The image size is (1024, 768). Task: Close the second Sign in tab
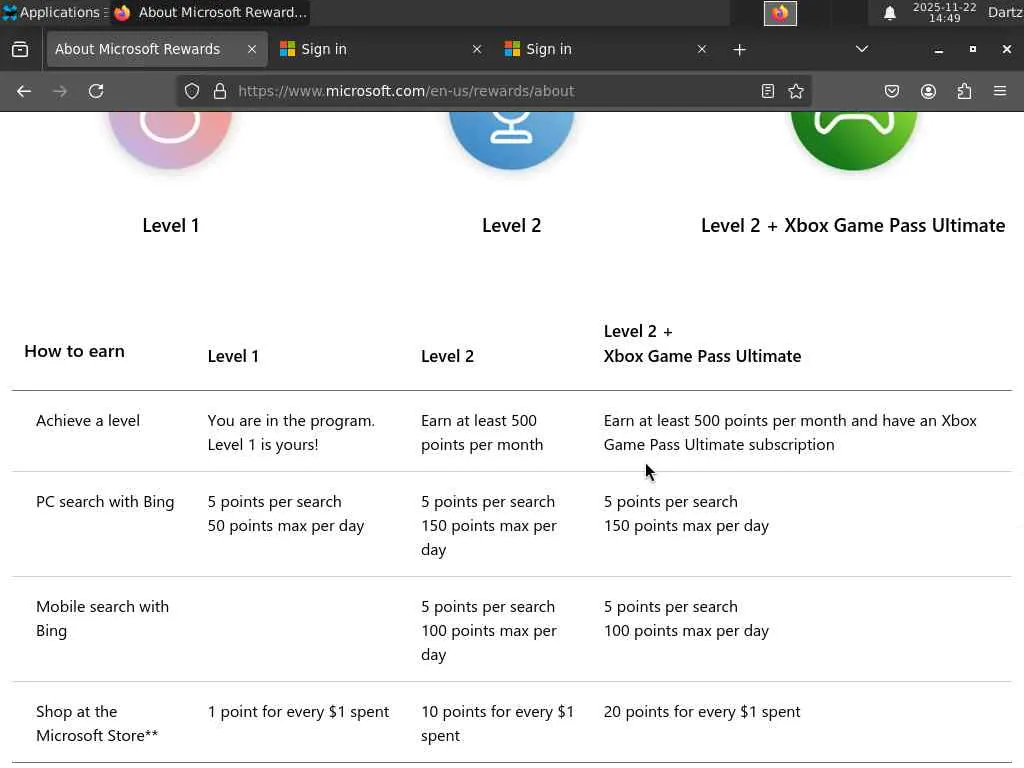point(701,50)
